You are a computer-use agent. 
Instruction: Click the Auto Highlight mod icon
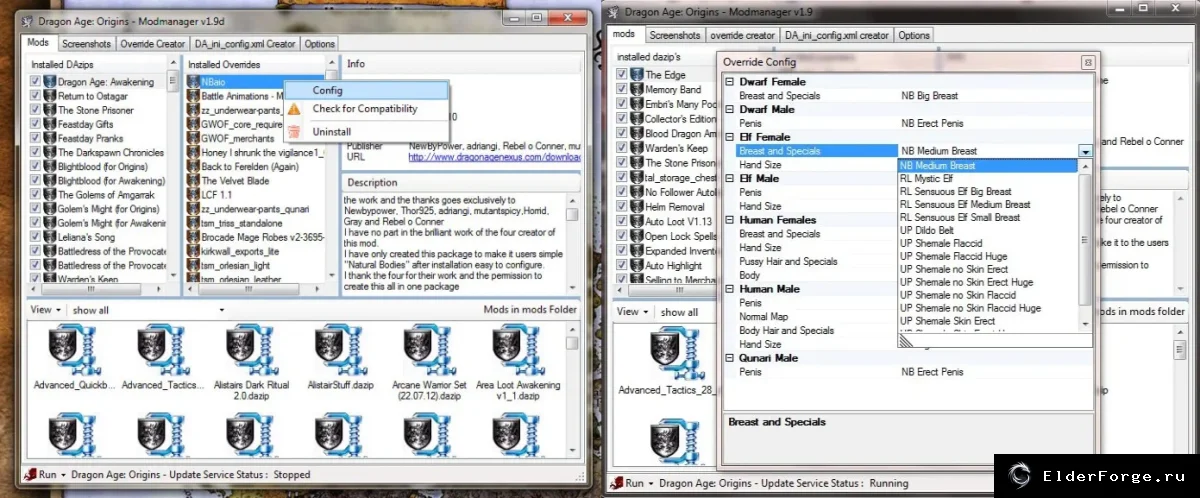coord(636,266)
